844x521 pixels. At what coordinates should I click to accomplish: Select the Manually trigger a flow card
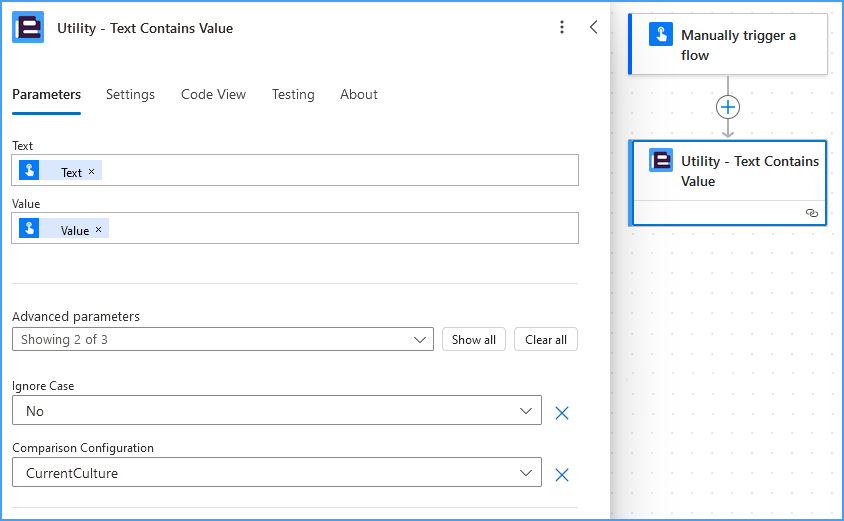(728, 45)
